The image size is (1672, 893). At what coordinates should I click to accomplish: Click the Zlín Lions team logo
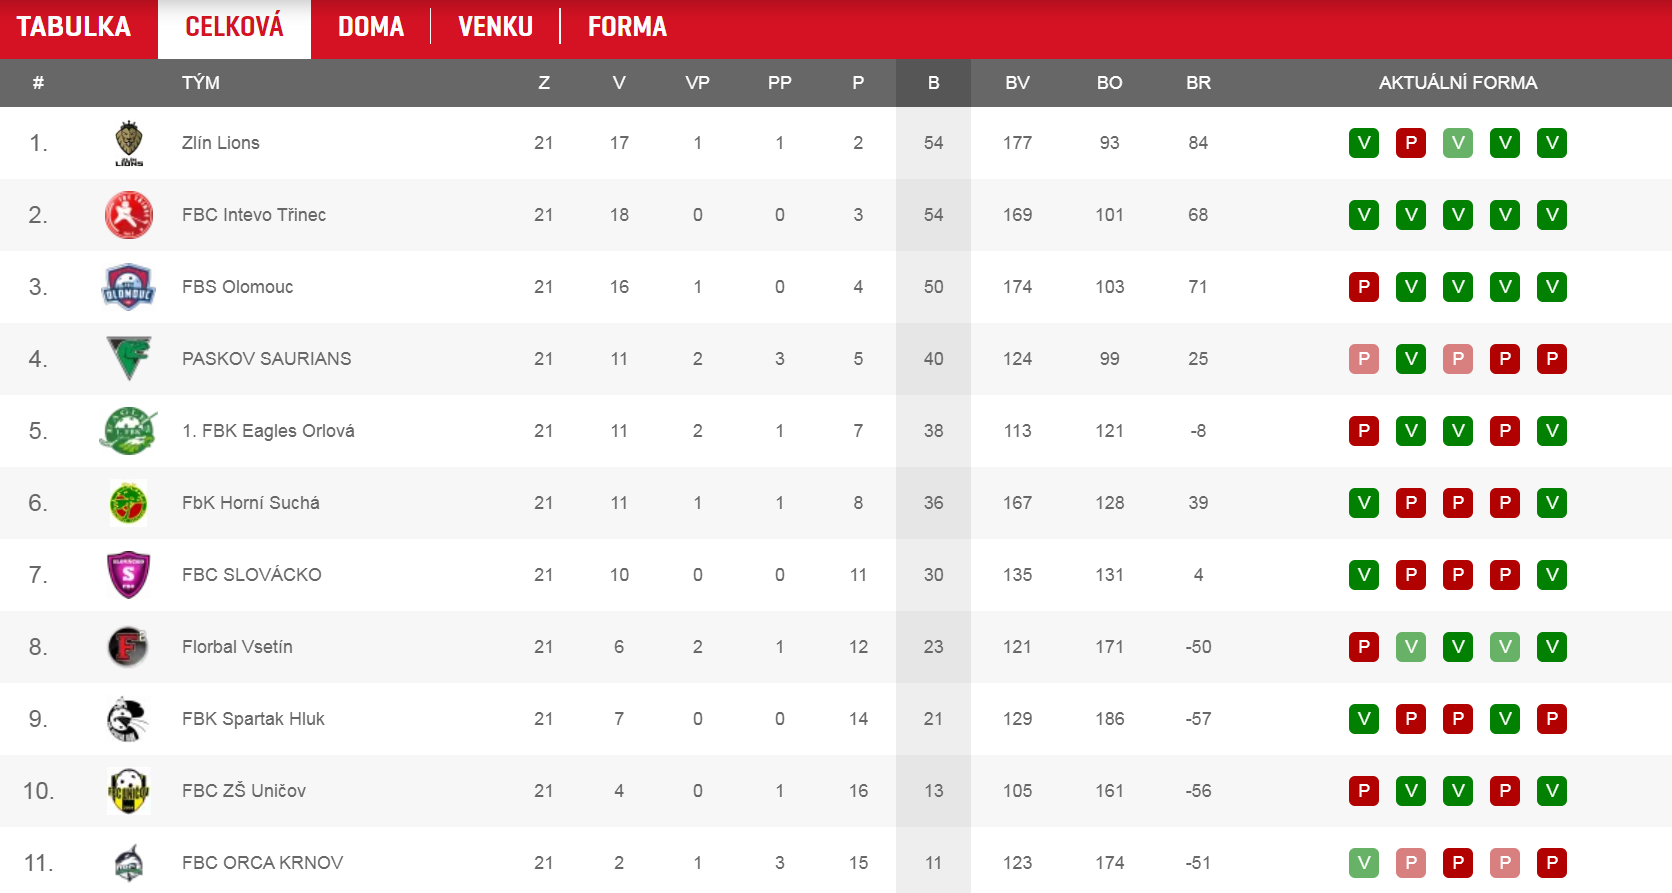(129, 143)
